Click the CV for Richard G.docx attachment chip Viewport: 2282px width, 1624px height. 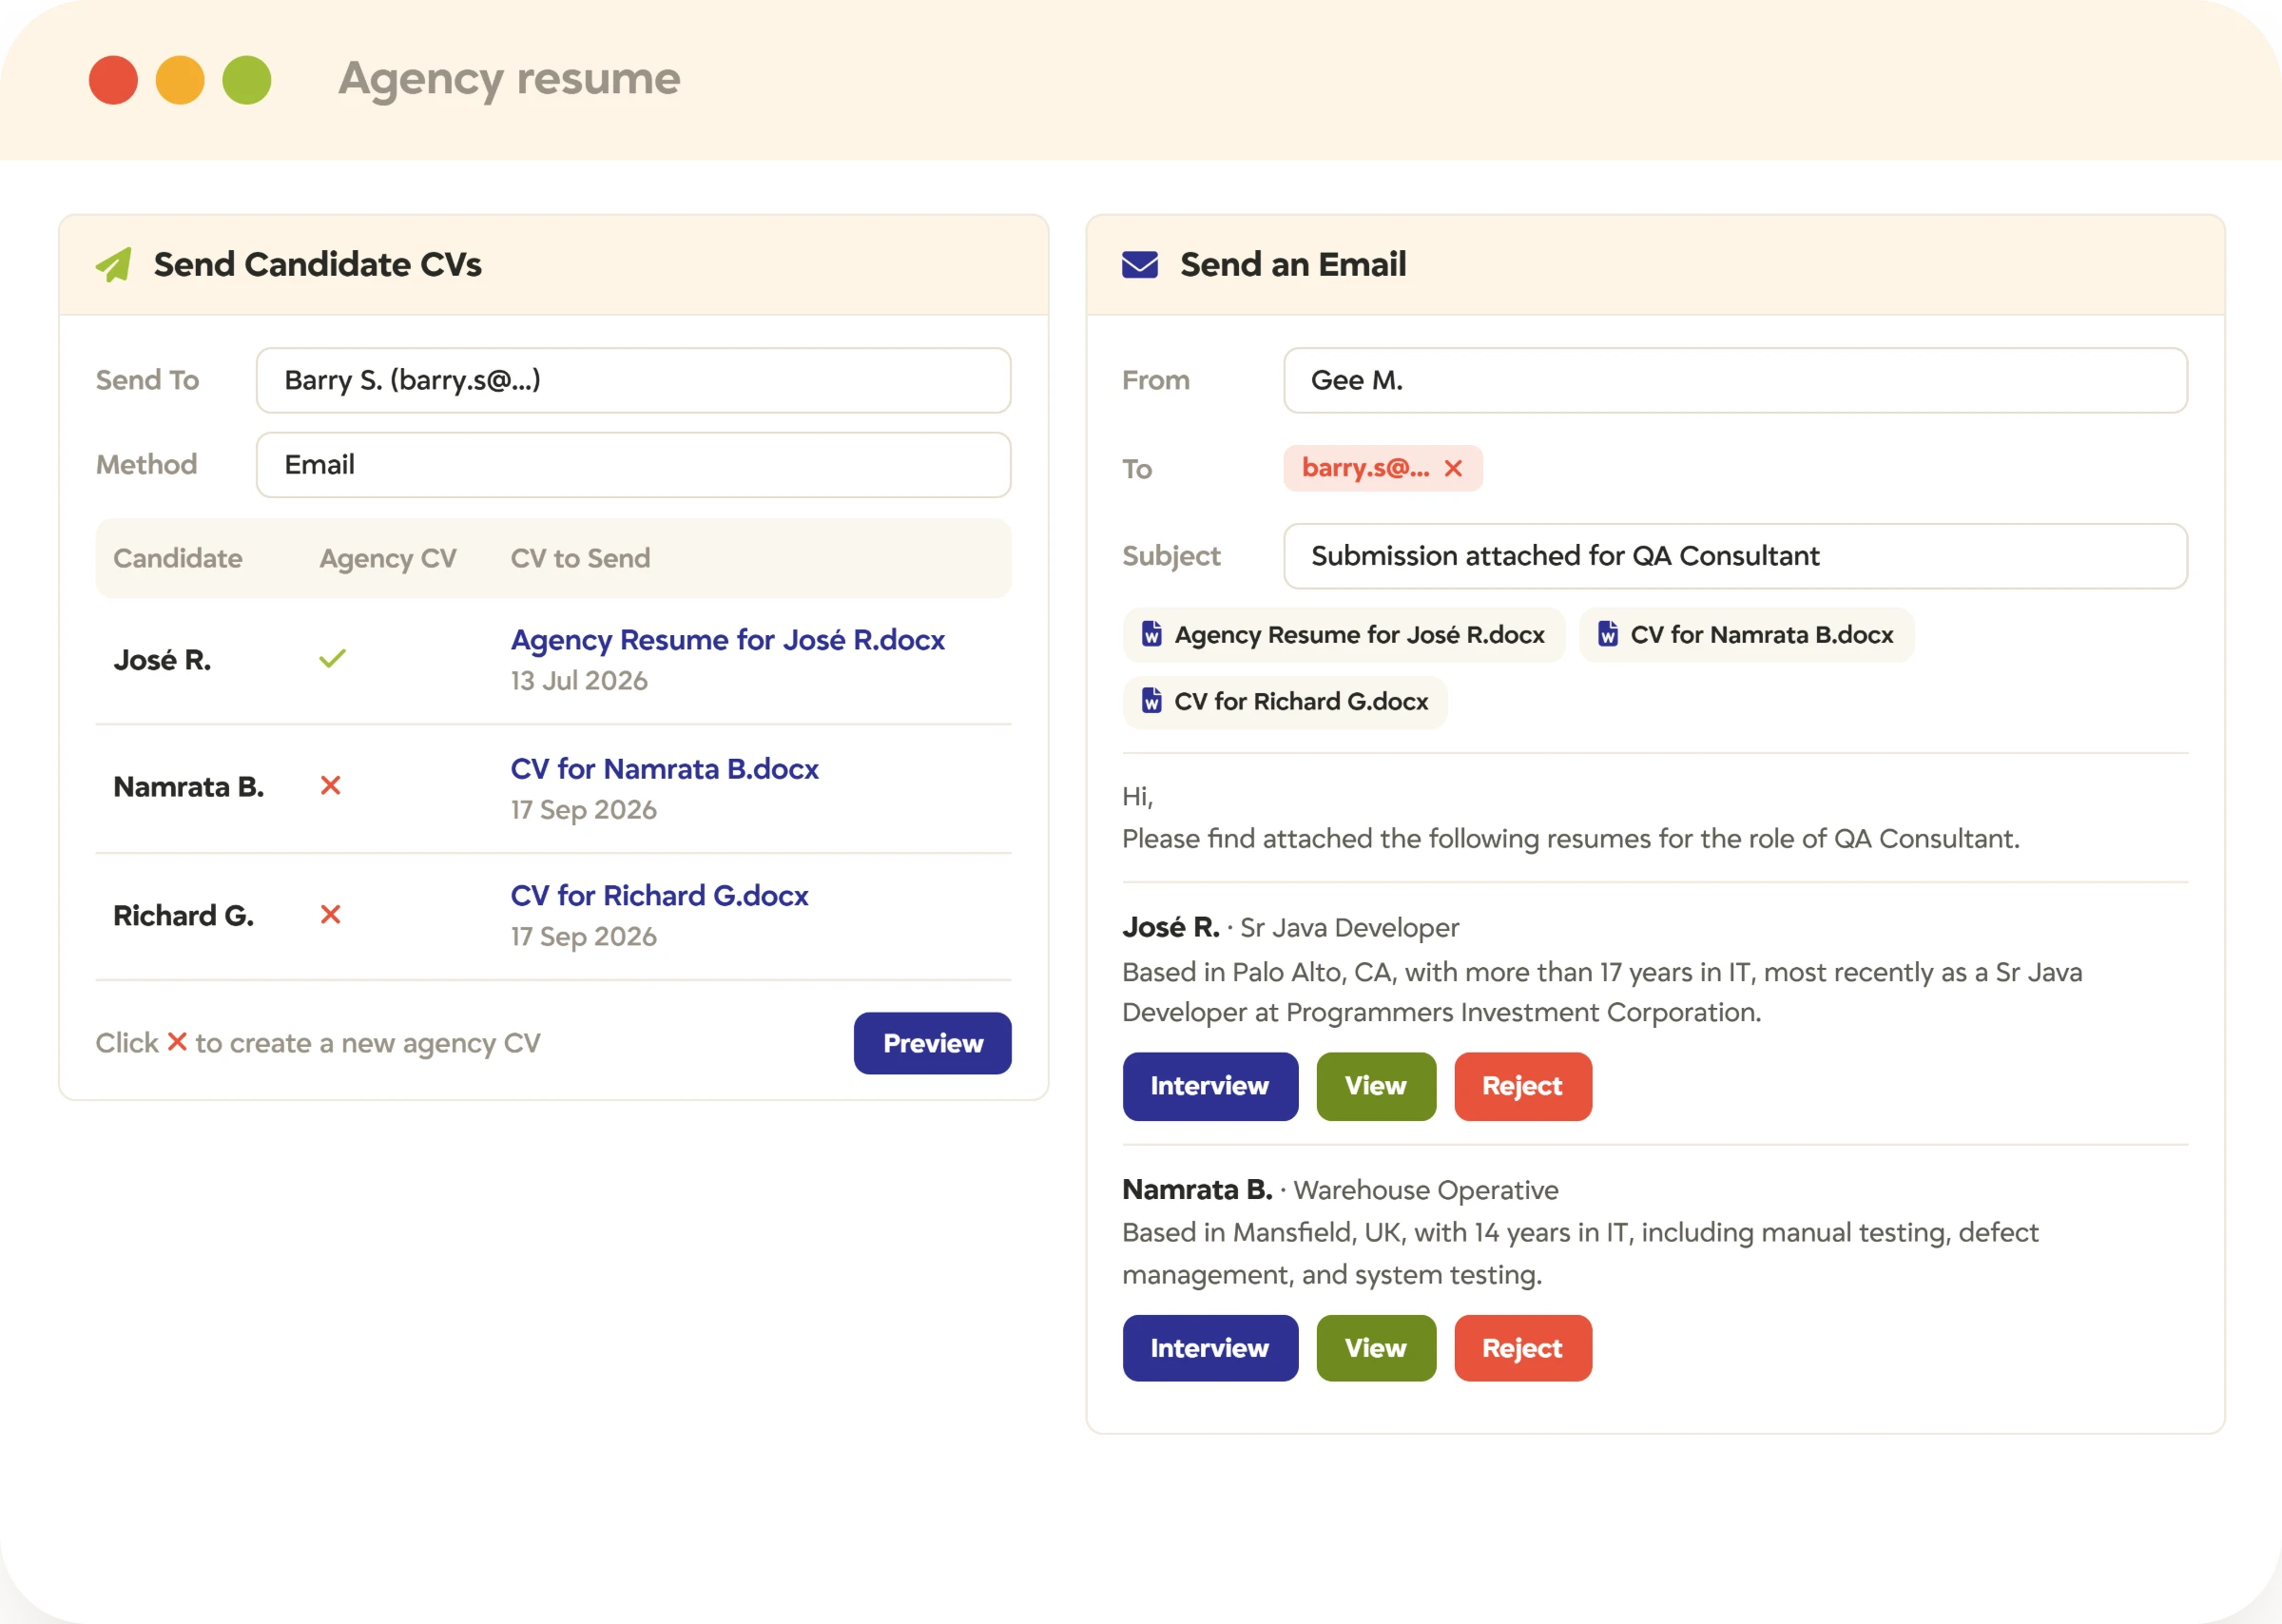1285,702
